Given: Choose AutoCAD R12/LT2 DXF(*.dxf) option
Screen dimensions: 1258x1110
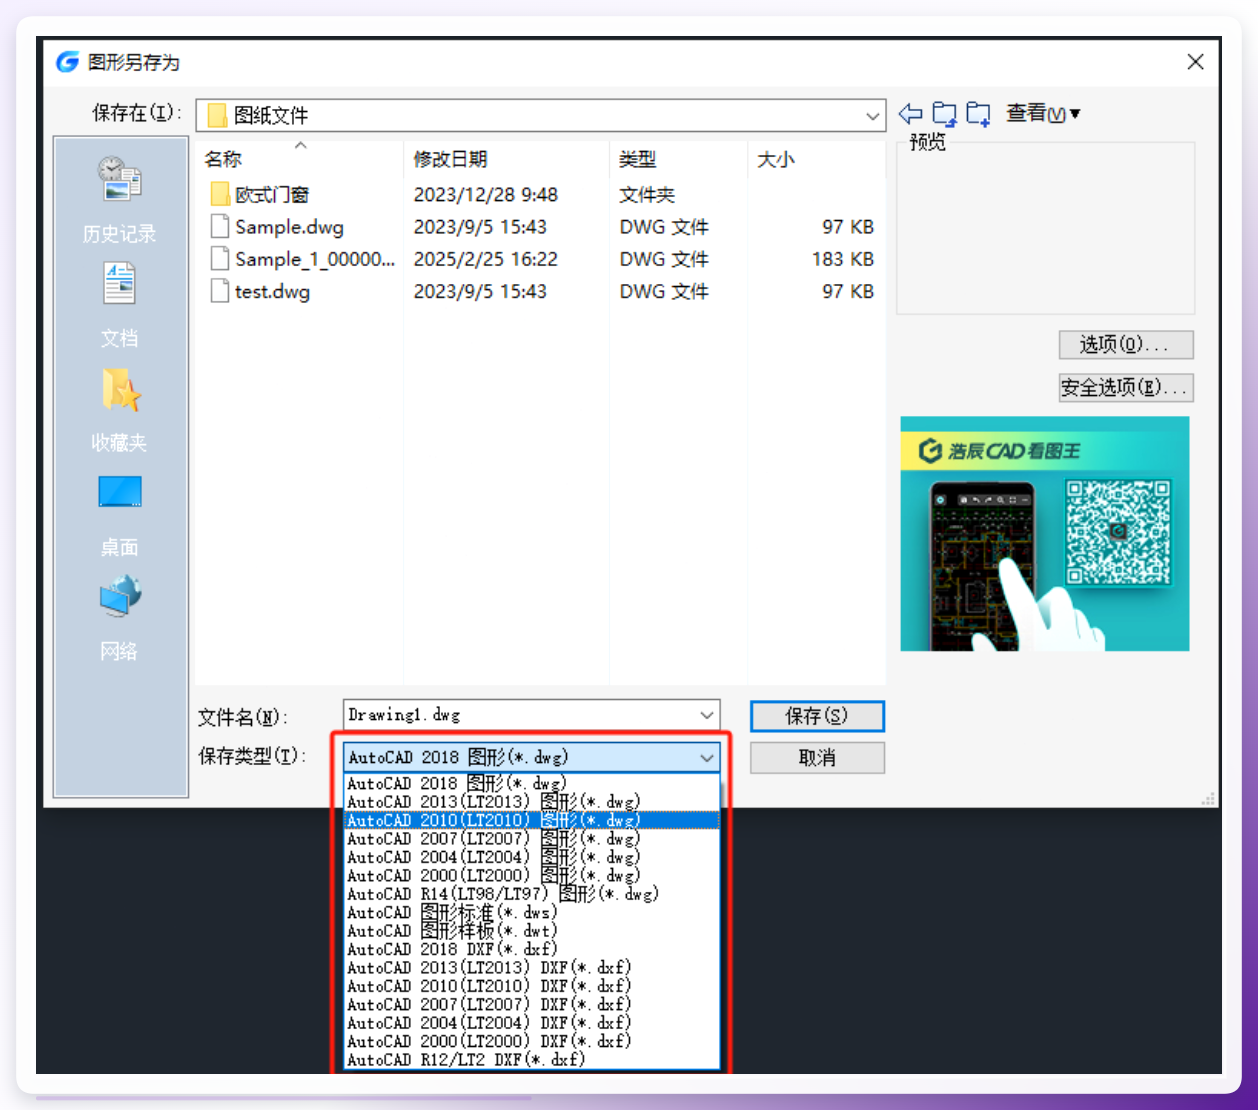Looking at the screenshot, I should (531, 1059).
